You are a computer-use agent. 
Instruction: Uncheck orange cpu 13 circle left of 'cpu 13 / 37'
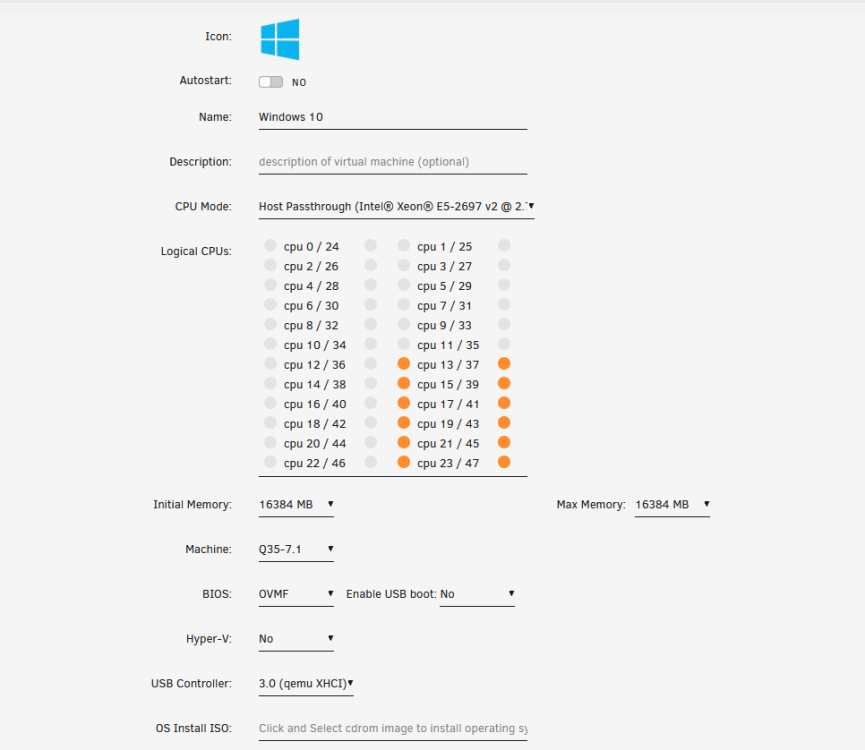coord(404,364)
